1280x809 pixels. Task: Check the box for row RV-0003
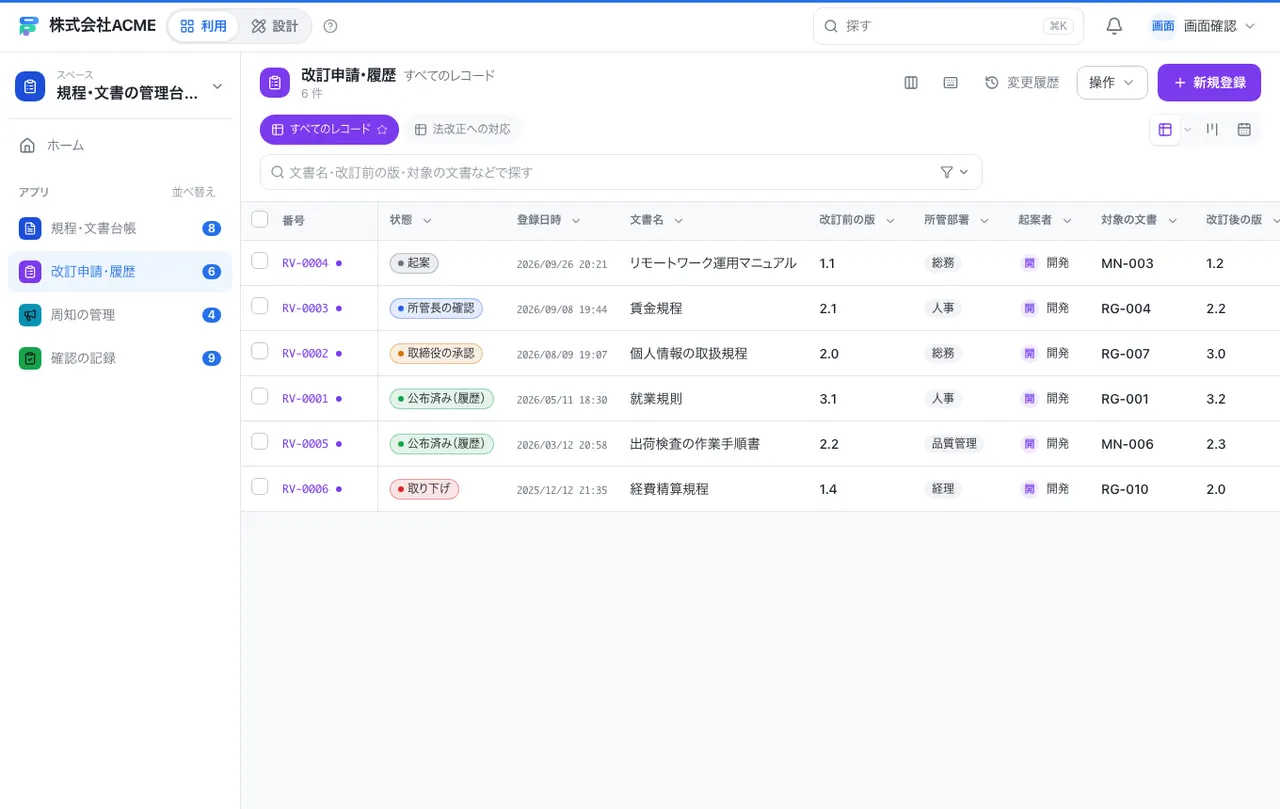click(260, 306)
